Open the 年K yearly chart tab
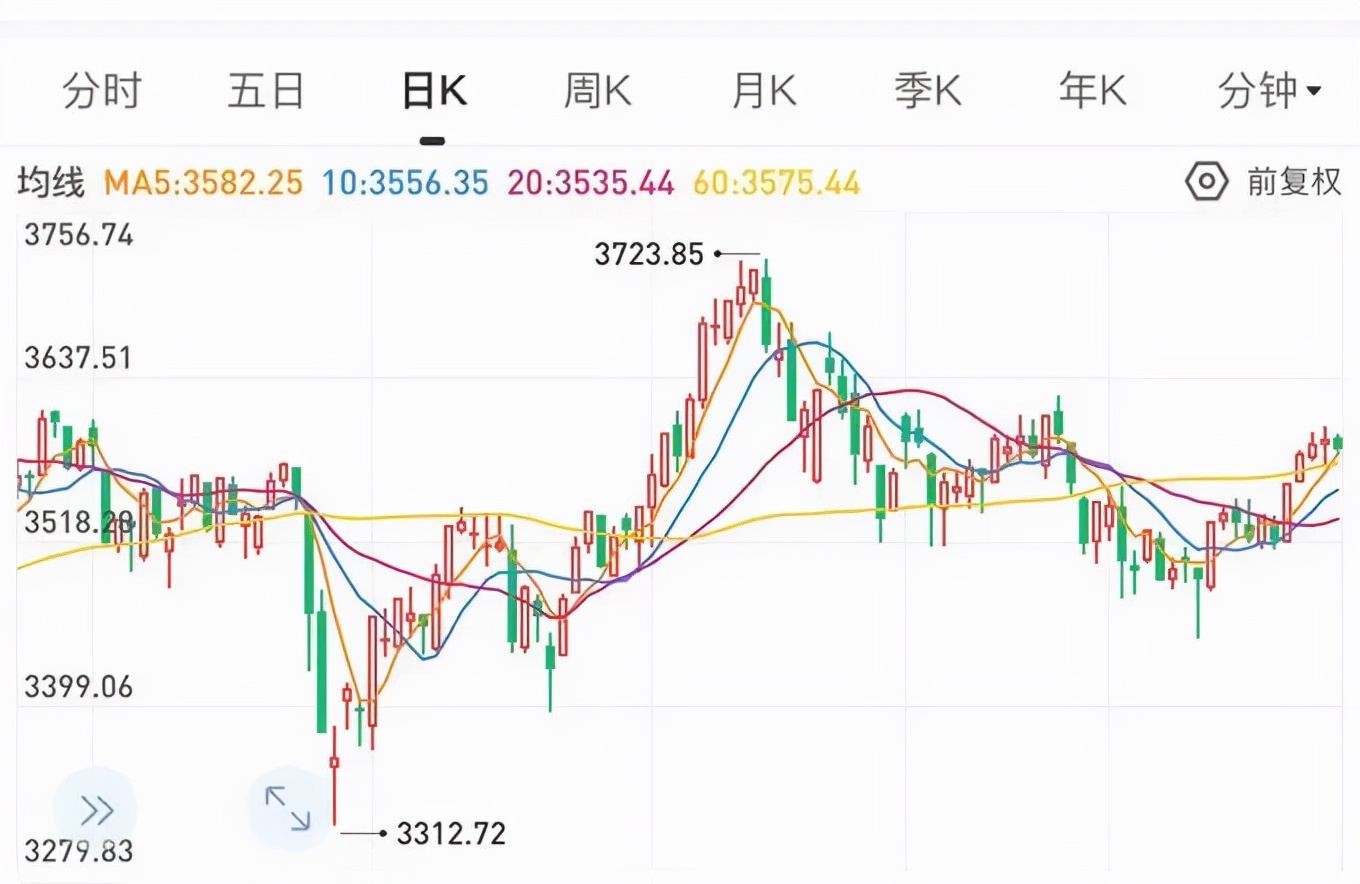Screen dimensions: 1360x884 point(1091,90)
